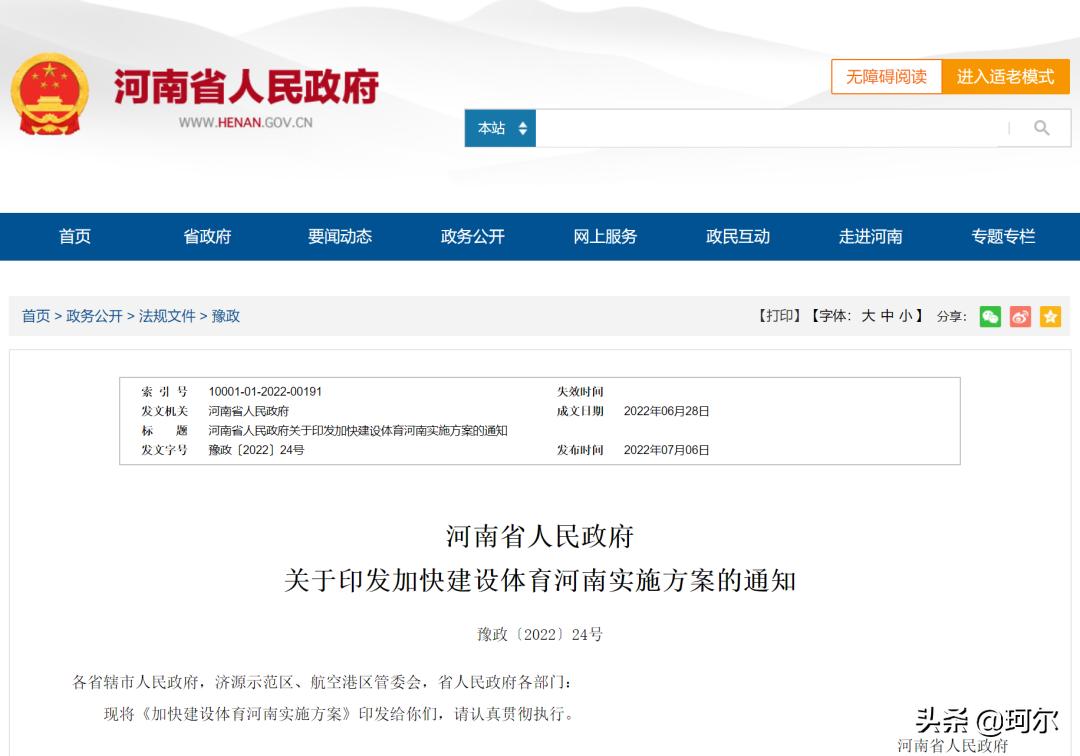The height and width of the screenshot is (756, 1080).
Task: Click the 进入适老模式 button
Action: click(x=1005, y=76)
